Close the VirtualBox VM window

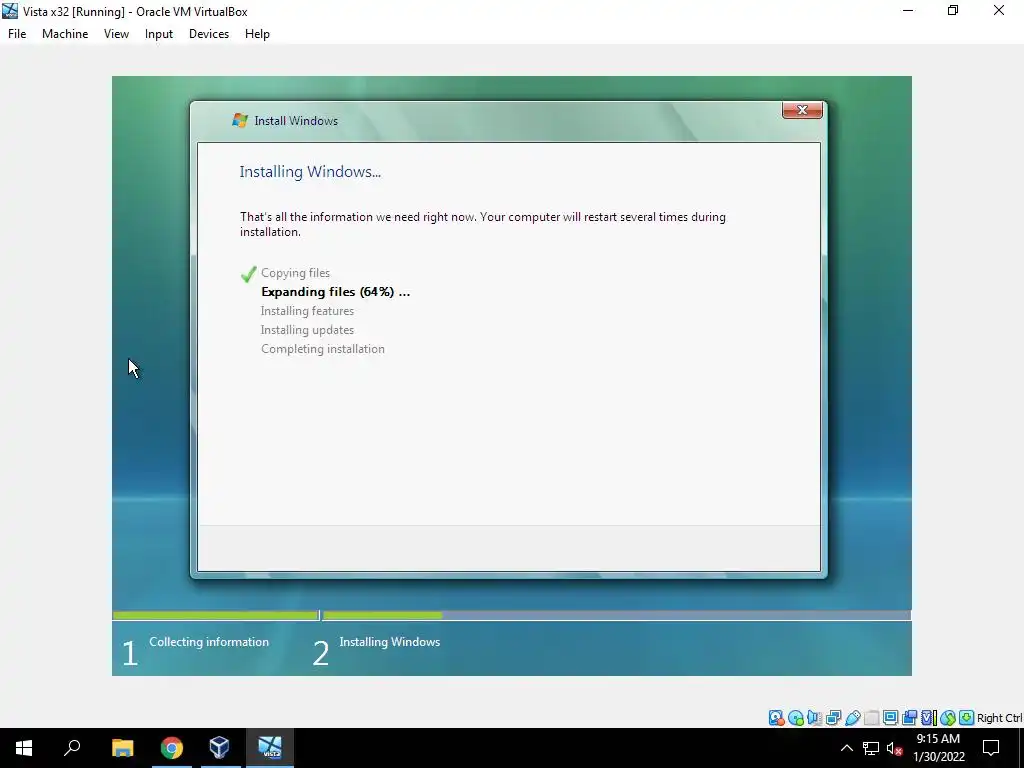[999, 10]
